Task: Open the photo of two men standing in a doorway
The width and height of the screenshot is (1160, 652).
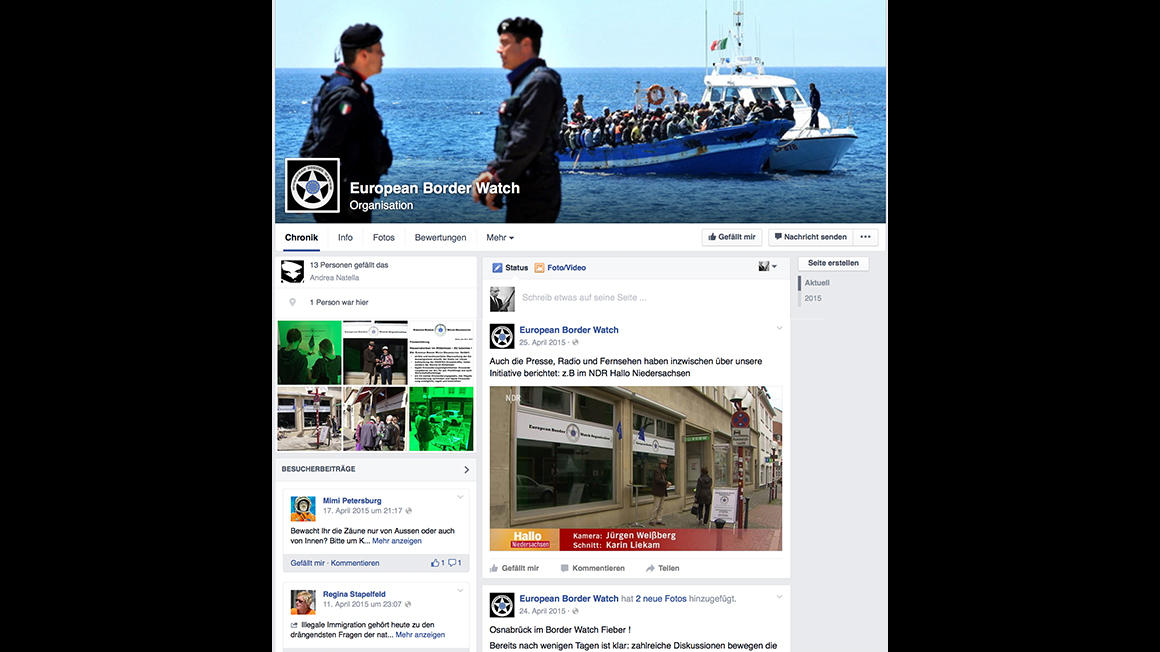Action: [375, 352]
